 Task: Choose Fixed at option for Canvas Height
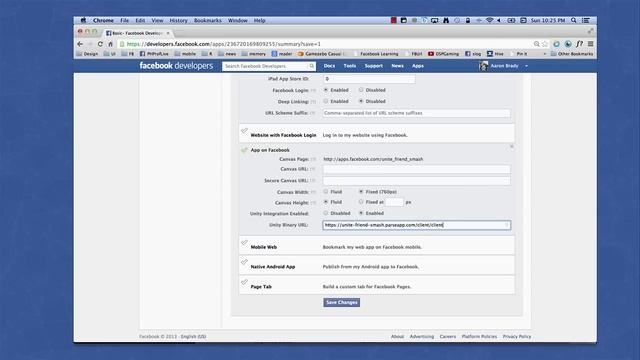coord(361,202)
